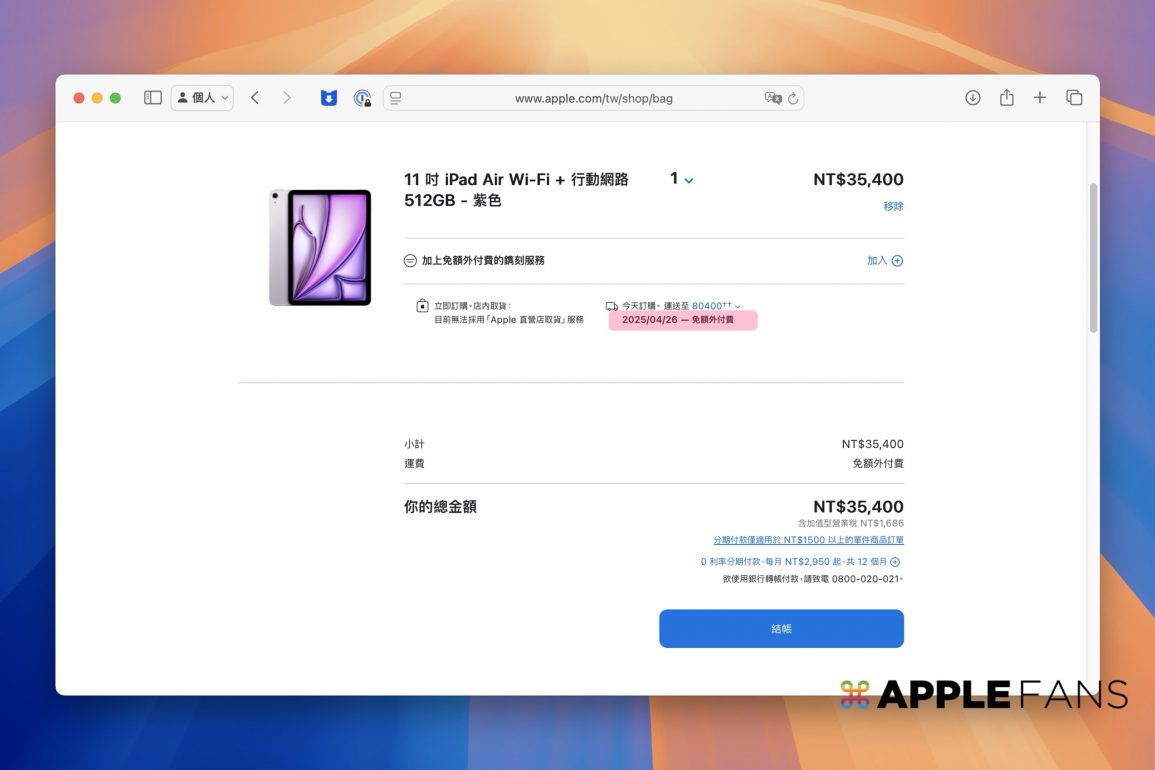This screenshot has width=1155, height=770.
Task: Click 加入 to add engraving service
Action: coord(884,261)
